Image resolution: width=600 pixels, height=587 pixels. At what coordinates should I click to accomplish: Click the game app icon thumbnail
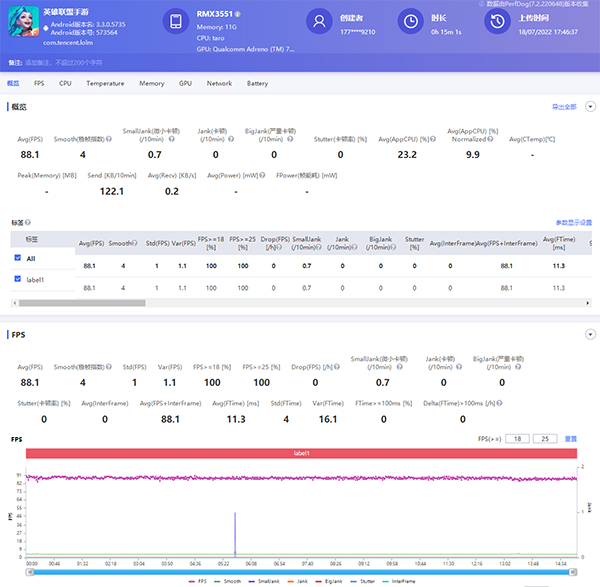pos(26,23)
